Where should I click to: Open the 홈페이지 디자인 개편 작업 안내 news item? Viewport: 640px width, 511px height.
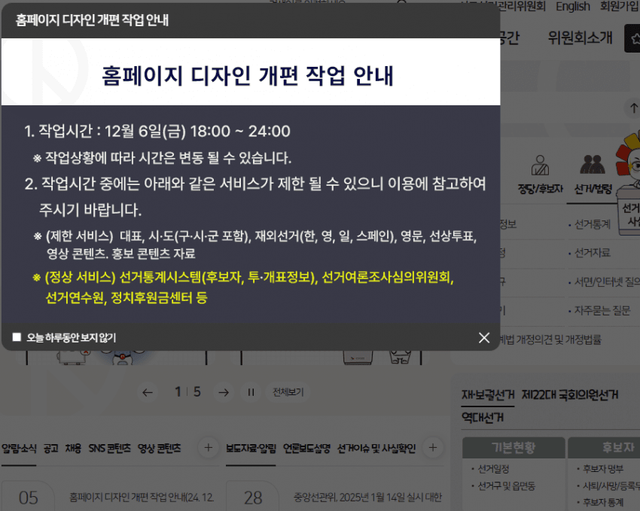click(143, 497)
